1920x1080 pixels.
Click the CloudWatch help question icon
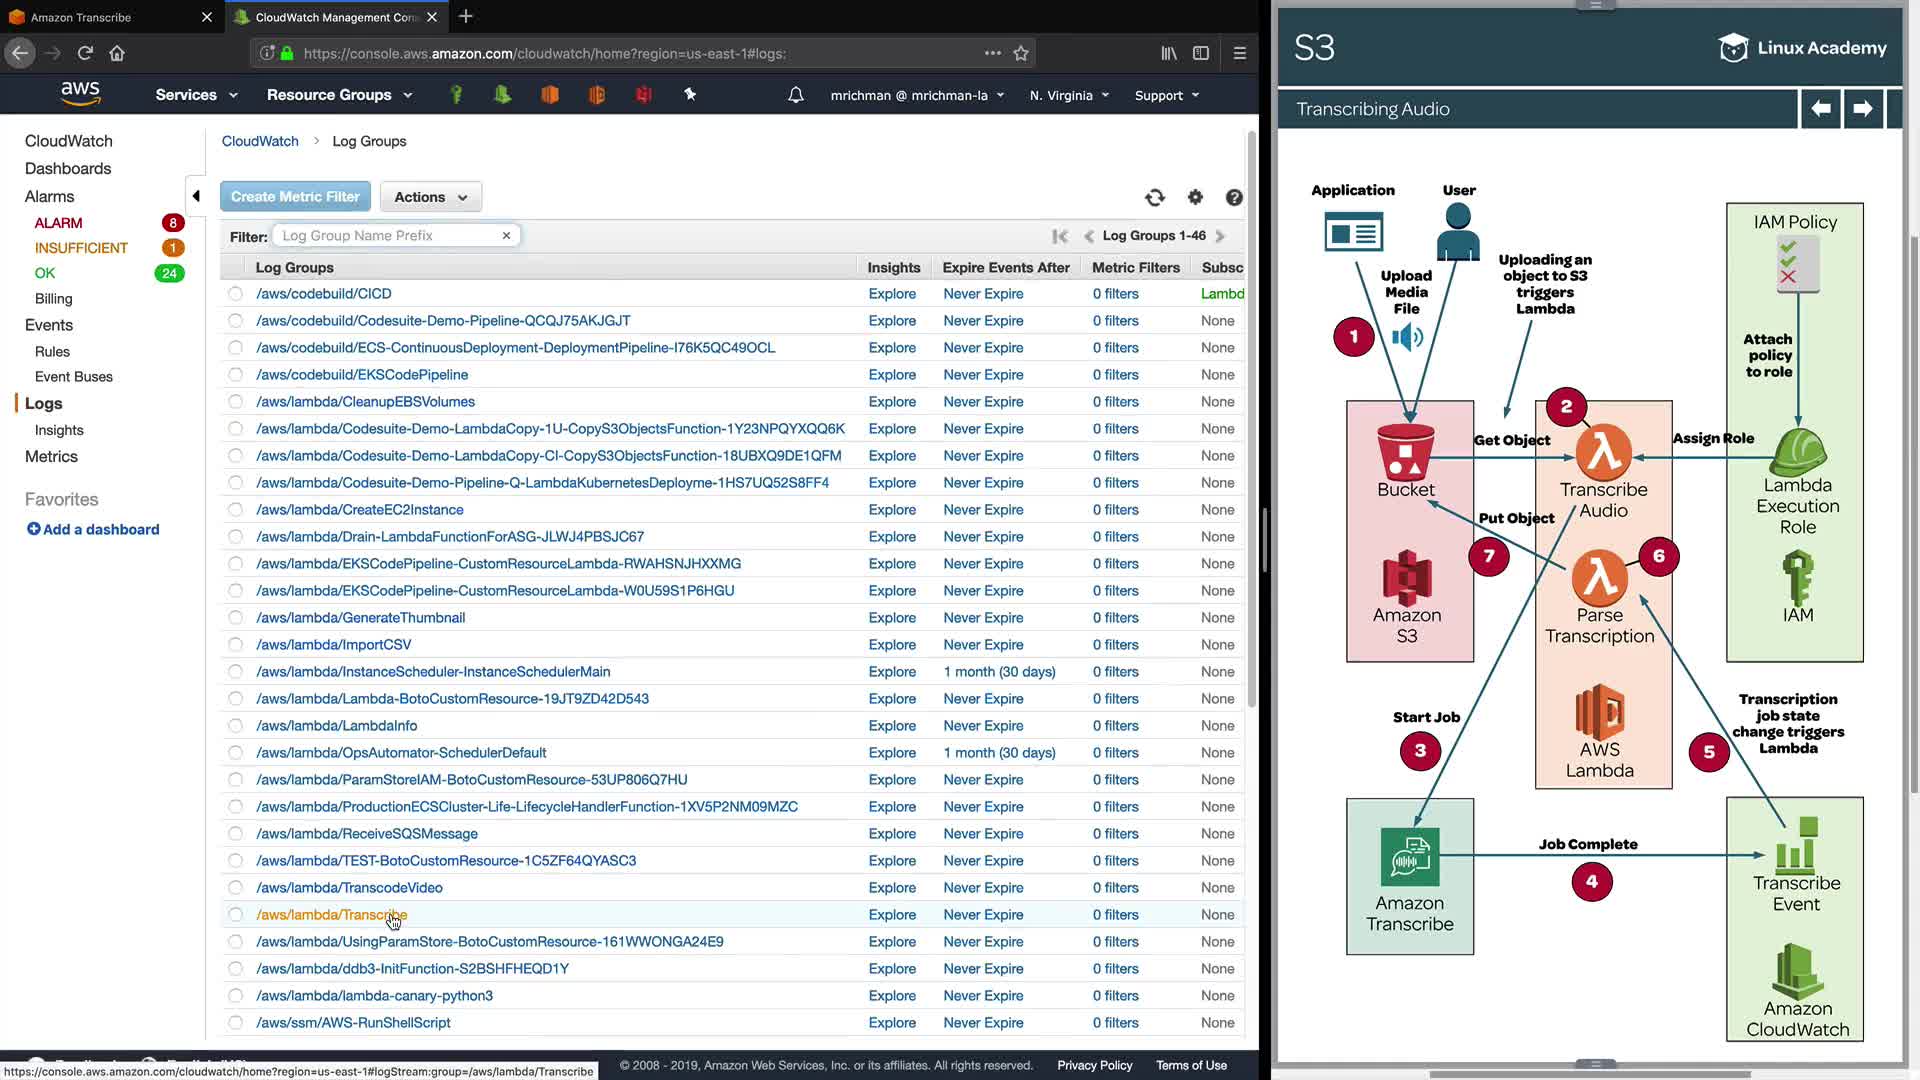point(1234,198)
